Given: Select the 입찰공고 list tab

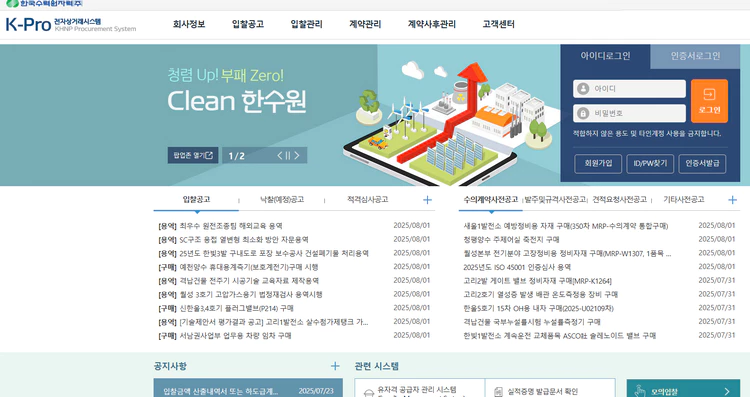Looking at the screenshot, I should tap(196, 199).
